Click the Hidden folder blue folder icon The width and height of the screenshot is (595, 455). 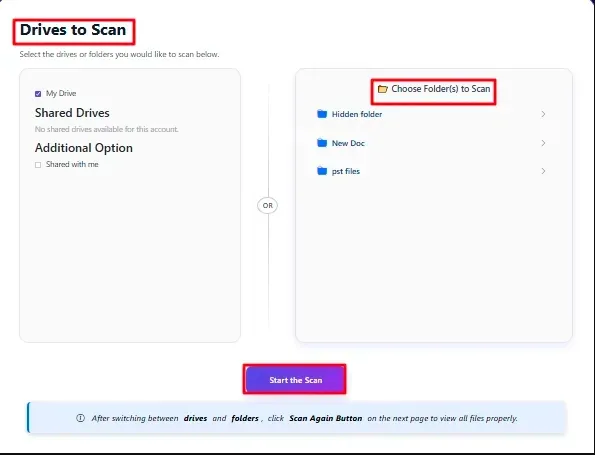(x=322, y=114)
